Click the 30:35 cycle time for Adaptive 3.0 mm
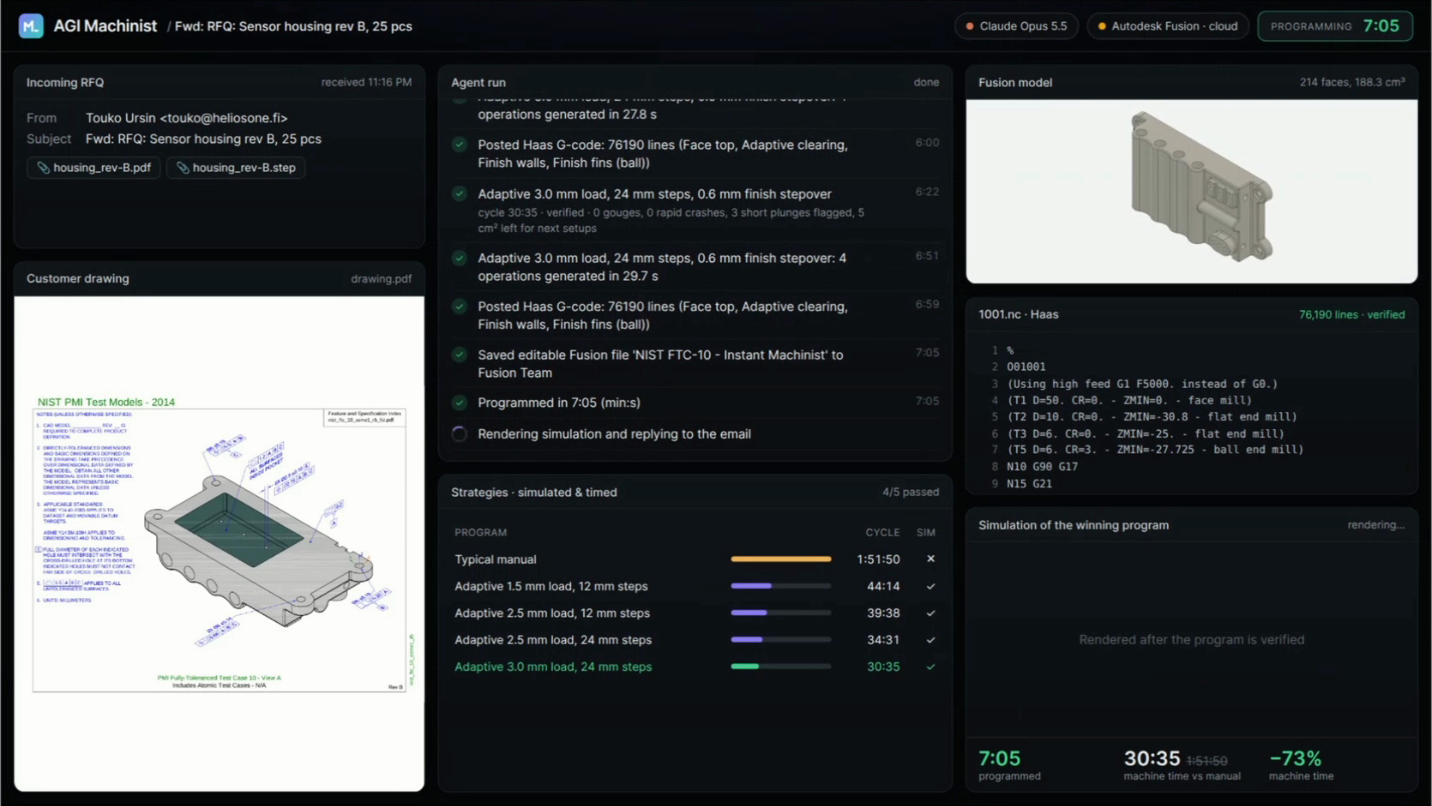This screenshot has height=806, width=1432. pos(883,667)
